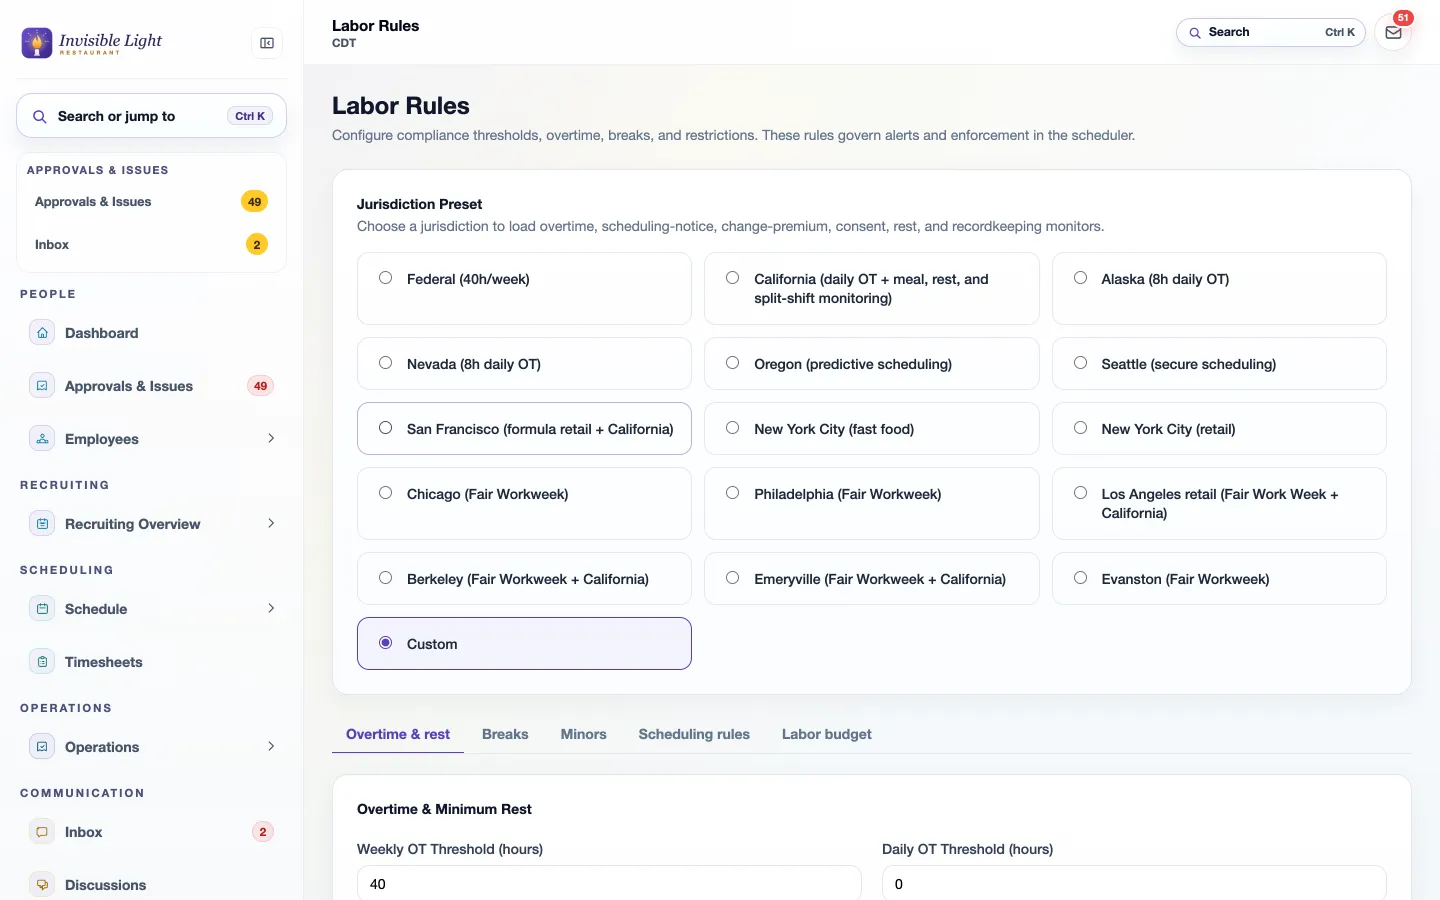Click the Search or jump to box
Image resolution: width=1440 pixels, height=900 pixels.
151,116
